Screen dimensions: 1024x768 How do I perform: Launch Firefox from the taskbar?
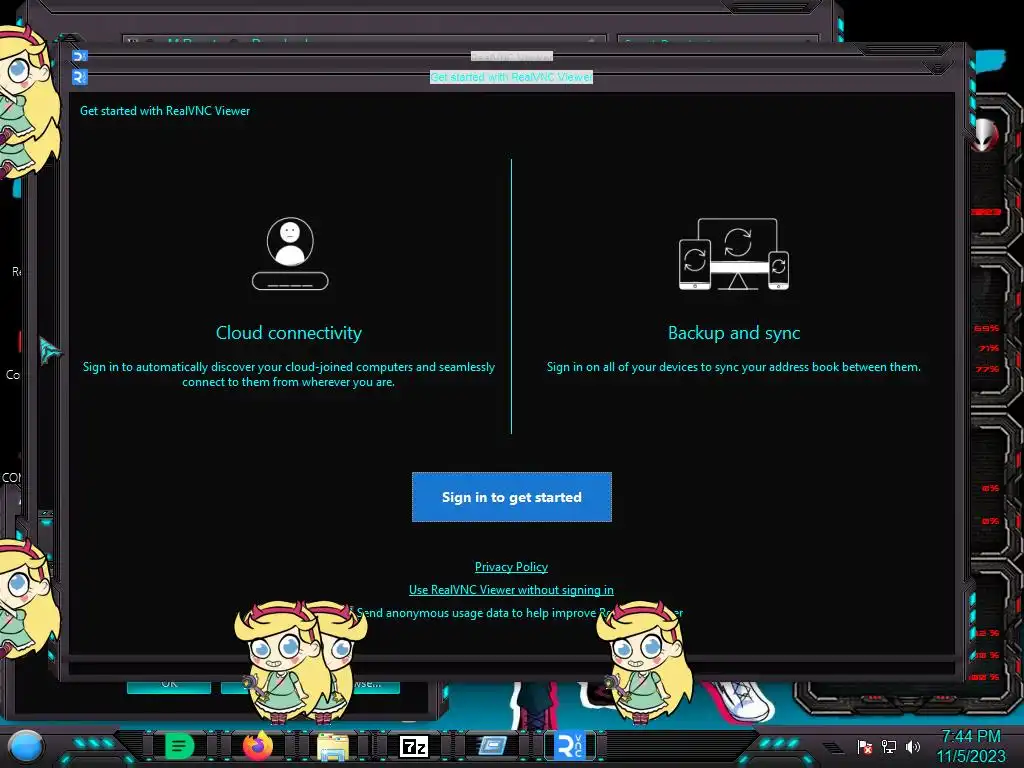tap(258, 746)
